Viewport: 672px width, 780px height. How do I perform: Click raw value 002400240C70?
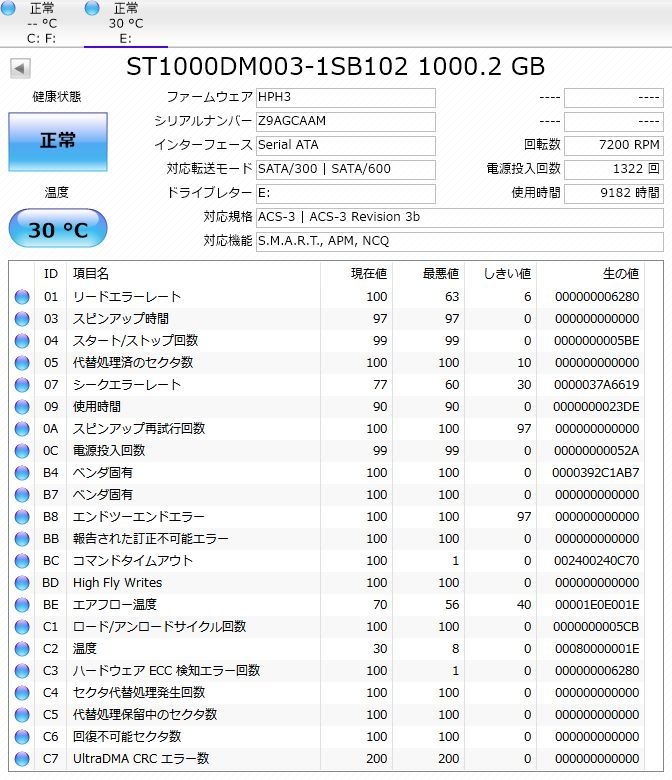(x=596, y=561)
